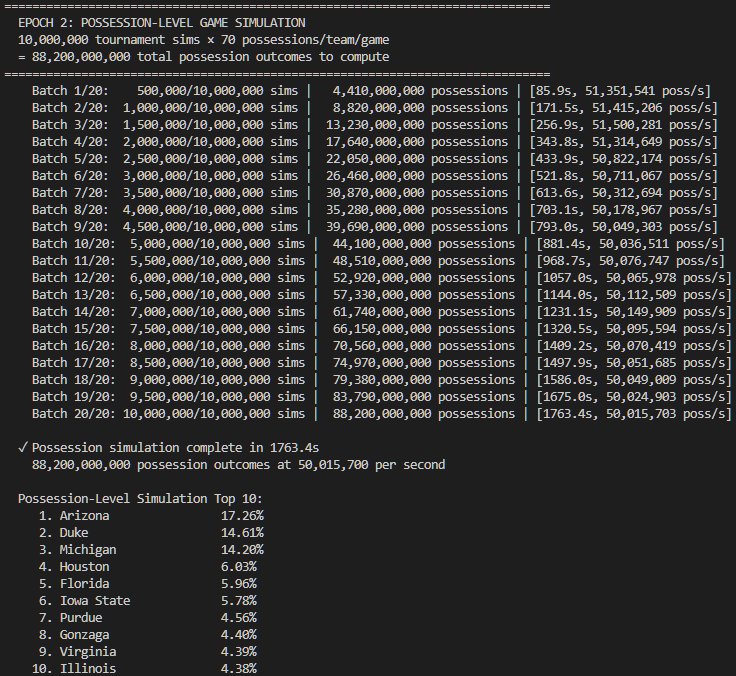Click the '14.61%' percentage value

[242, 533]
